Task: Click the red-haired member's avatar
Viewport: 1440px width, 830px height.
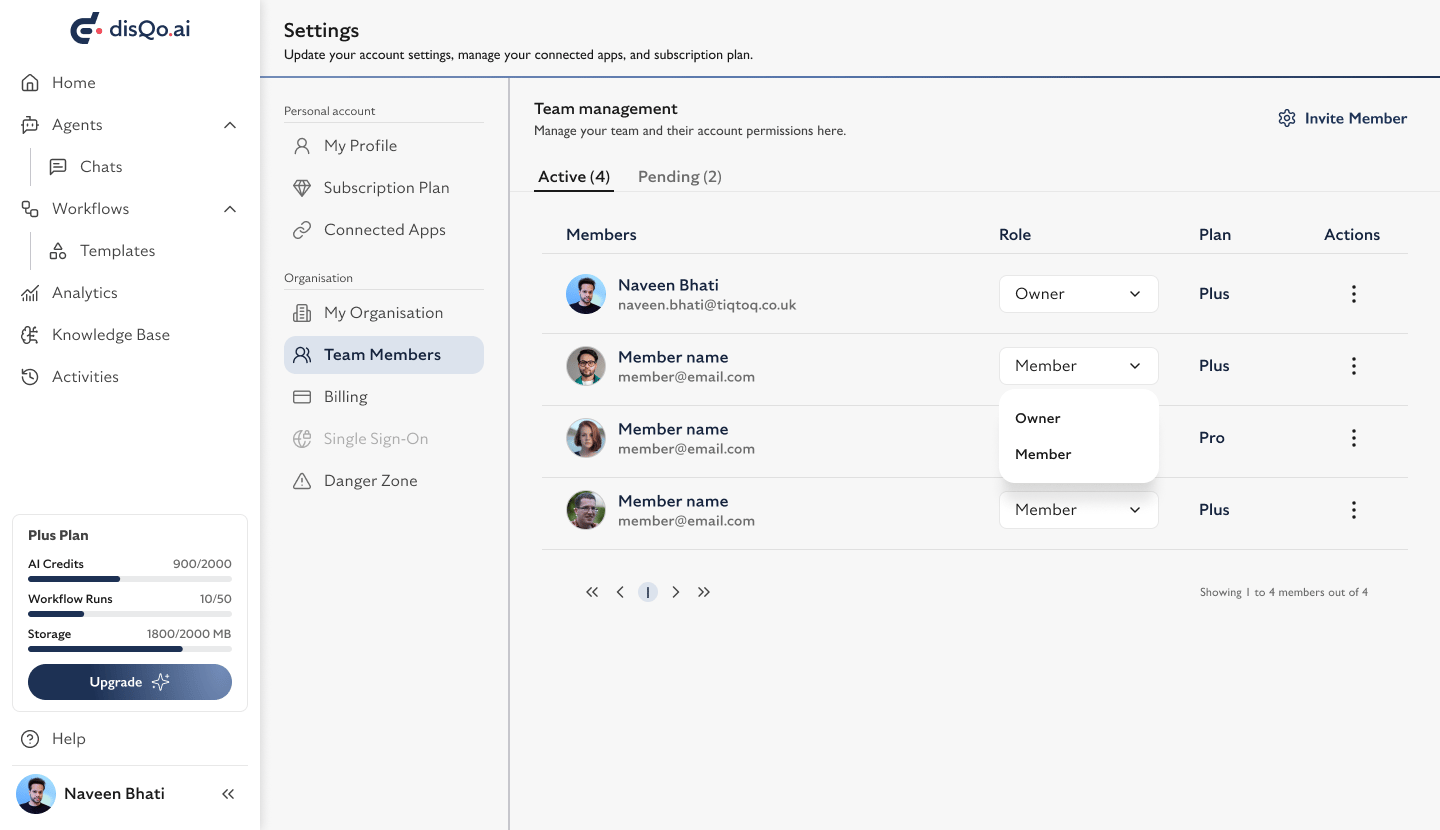Action: (x=586, y=438)
